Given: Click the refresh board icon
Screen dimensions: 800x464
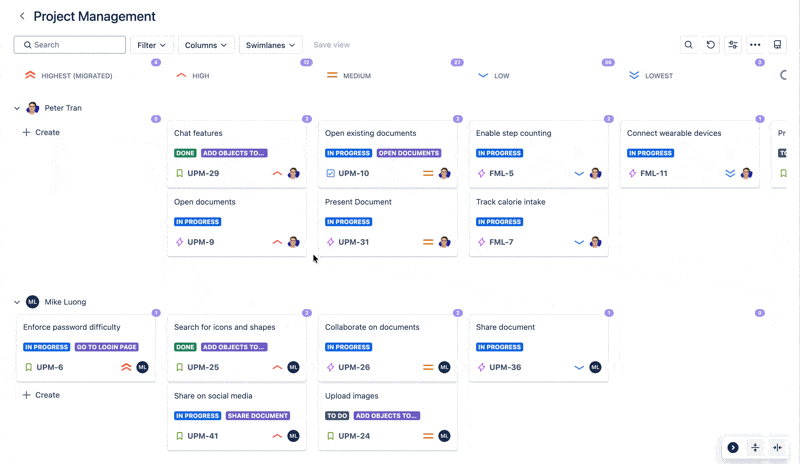Looking at the screenshot, I should pos(711,45).
